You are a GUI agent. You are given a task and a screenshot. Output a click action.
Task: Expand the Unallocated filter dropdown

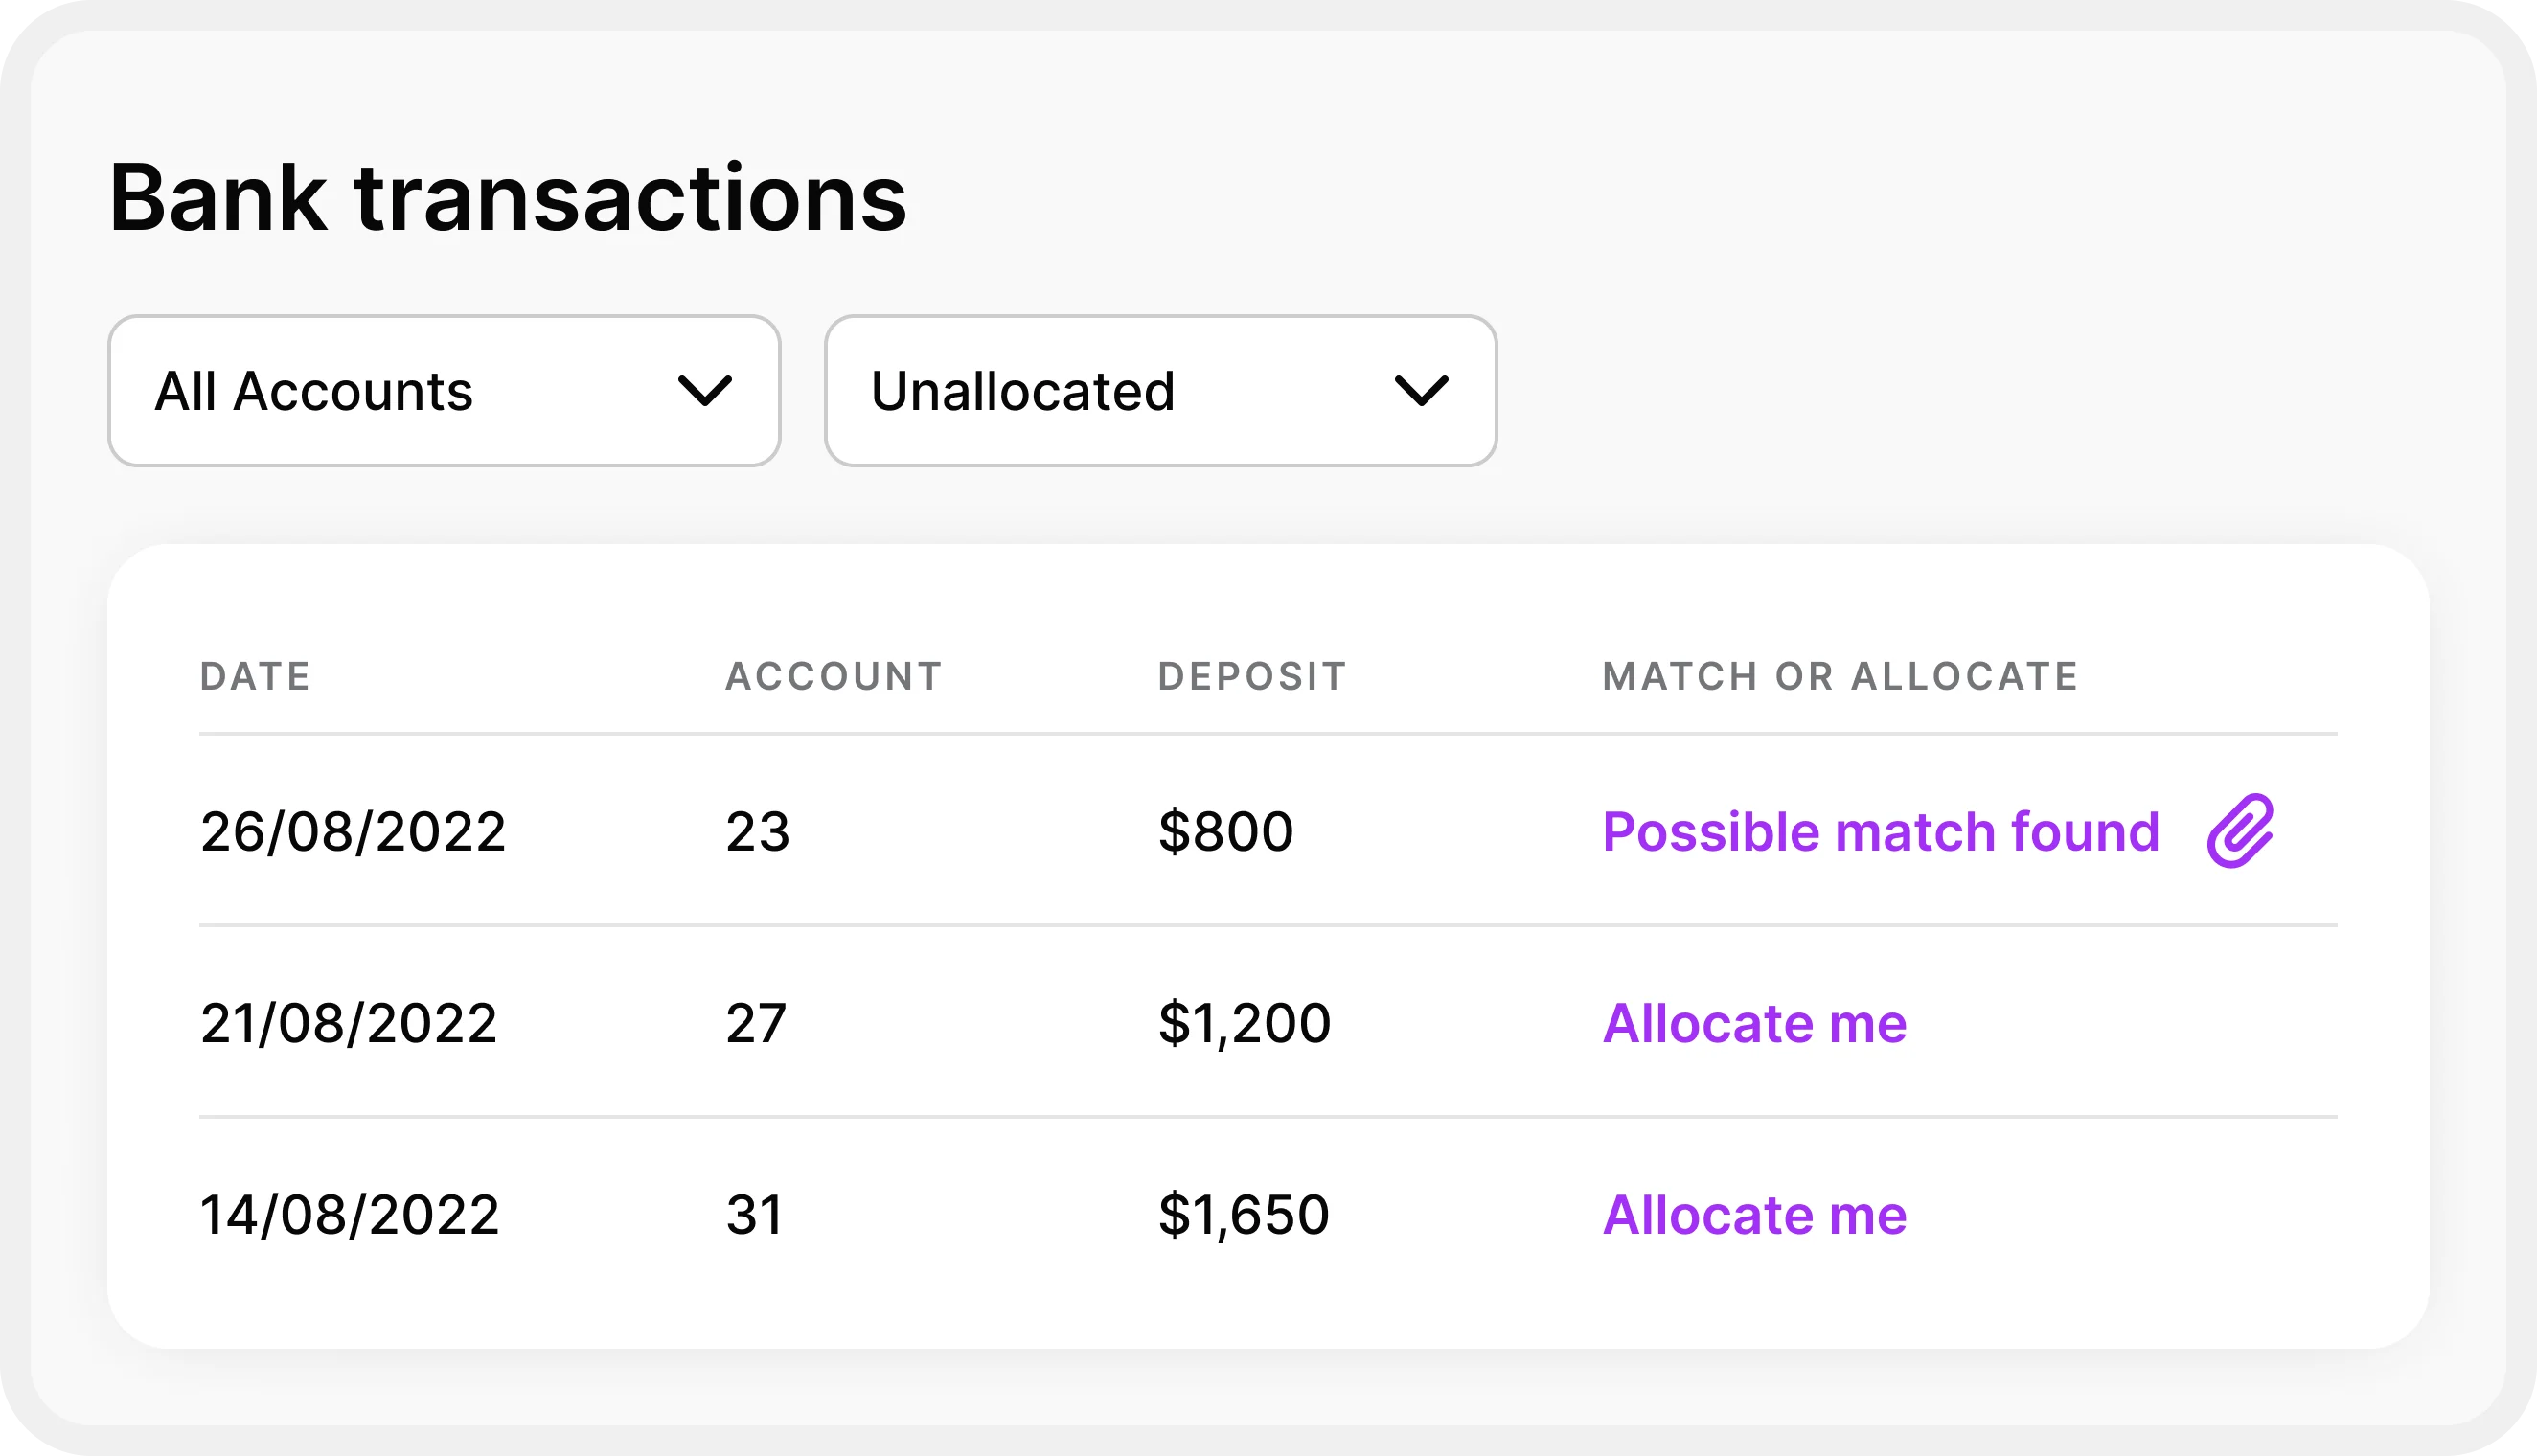(1160, 391)
